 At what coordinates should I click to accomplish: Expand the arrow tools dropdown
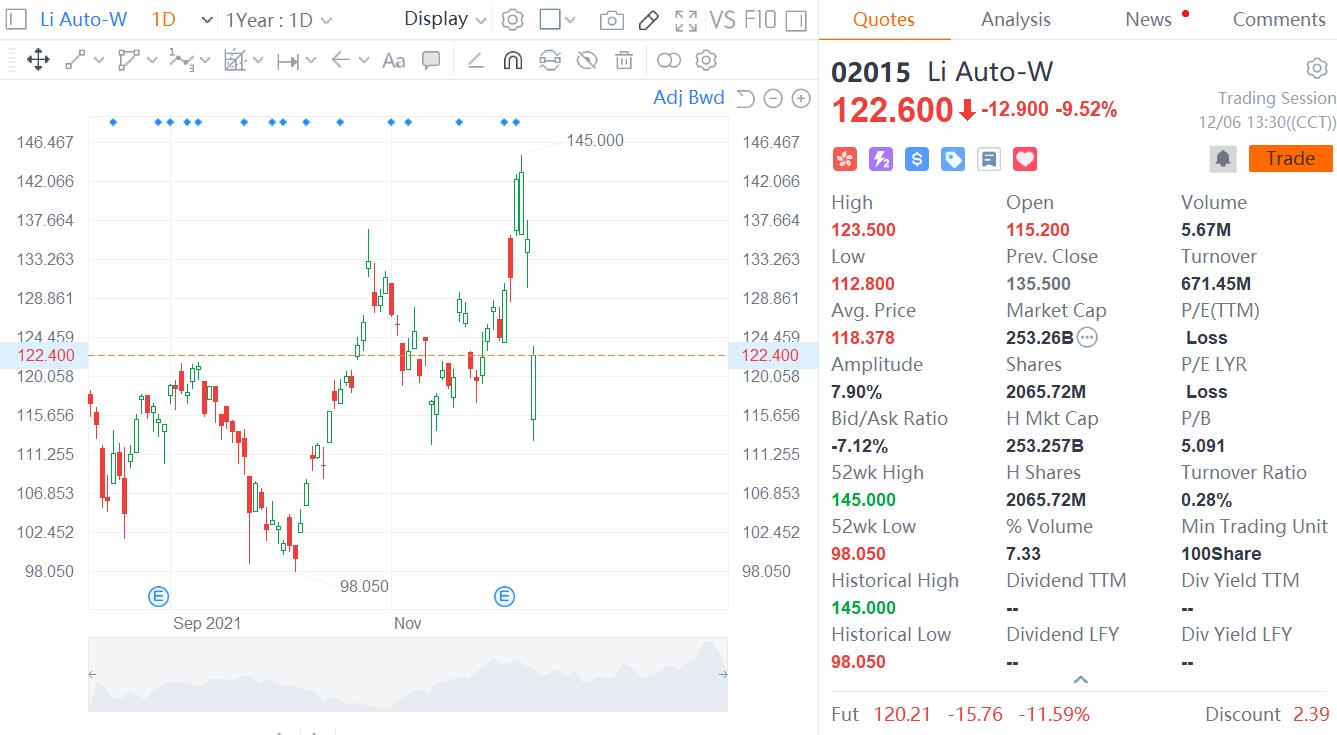tap(364, 61)
